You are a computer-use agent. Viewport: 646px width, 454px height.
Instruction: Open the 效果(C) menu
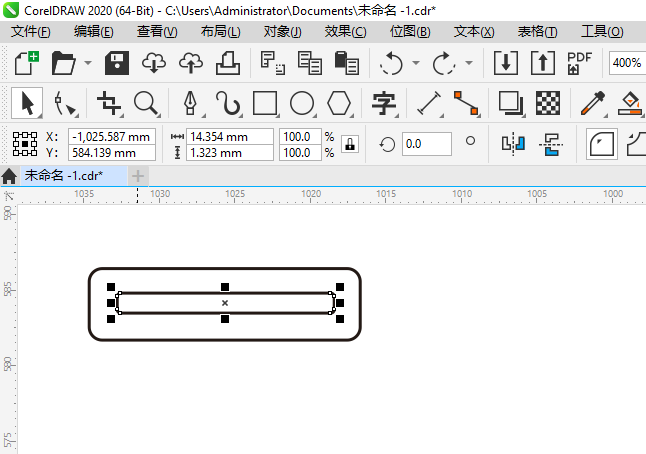pos(345,32)
